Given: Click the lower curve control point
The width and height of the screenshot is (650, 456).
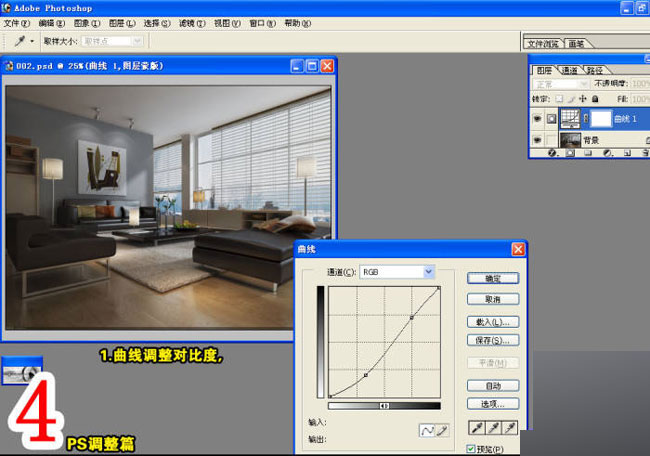Looking at the screenshot, I should (x=366, y=375).
